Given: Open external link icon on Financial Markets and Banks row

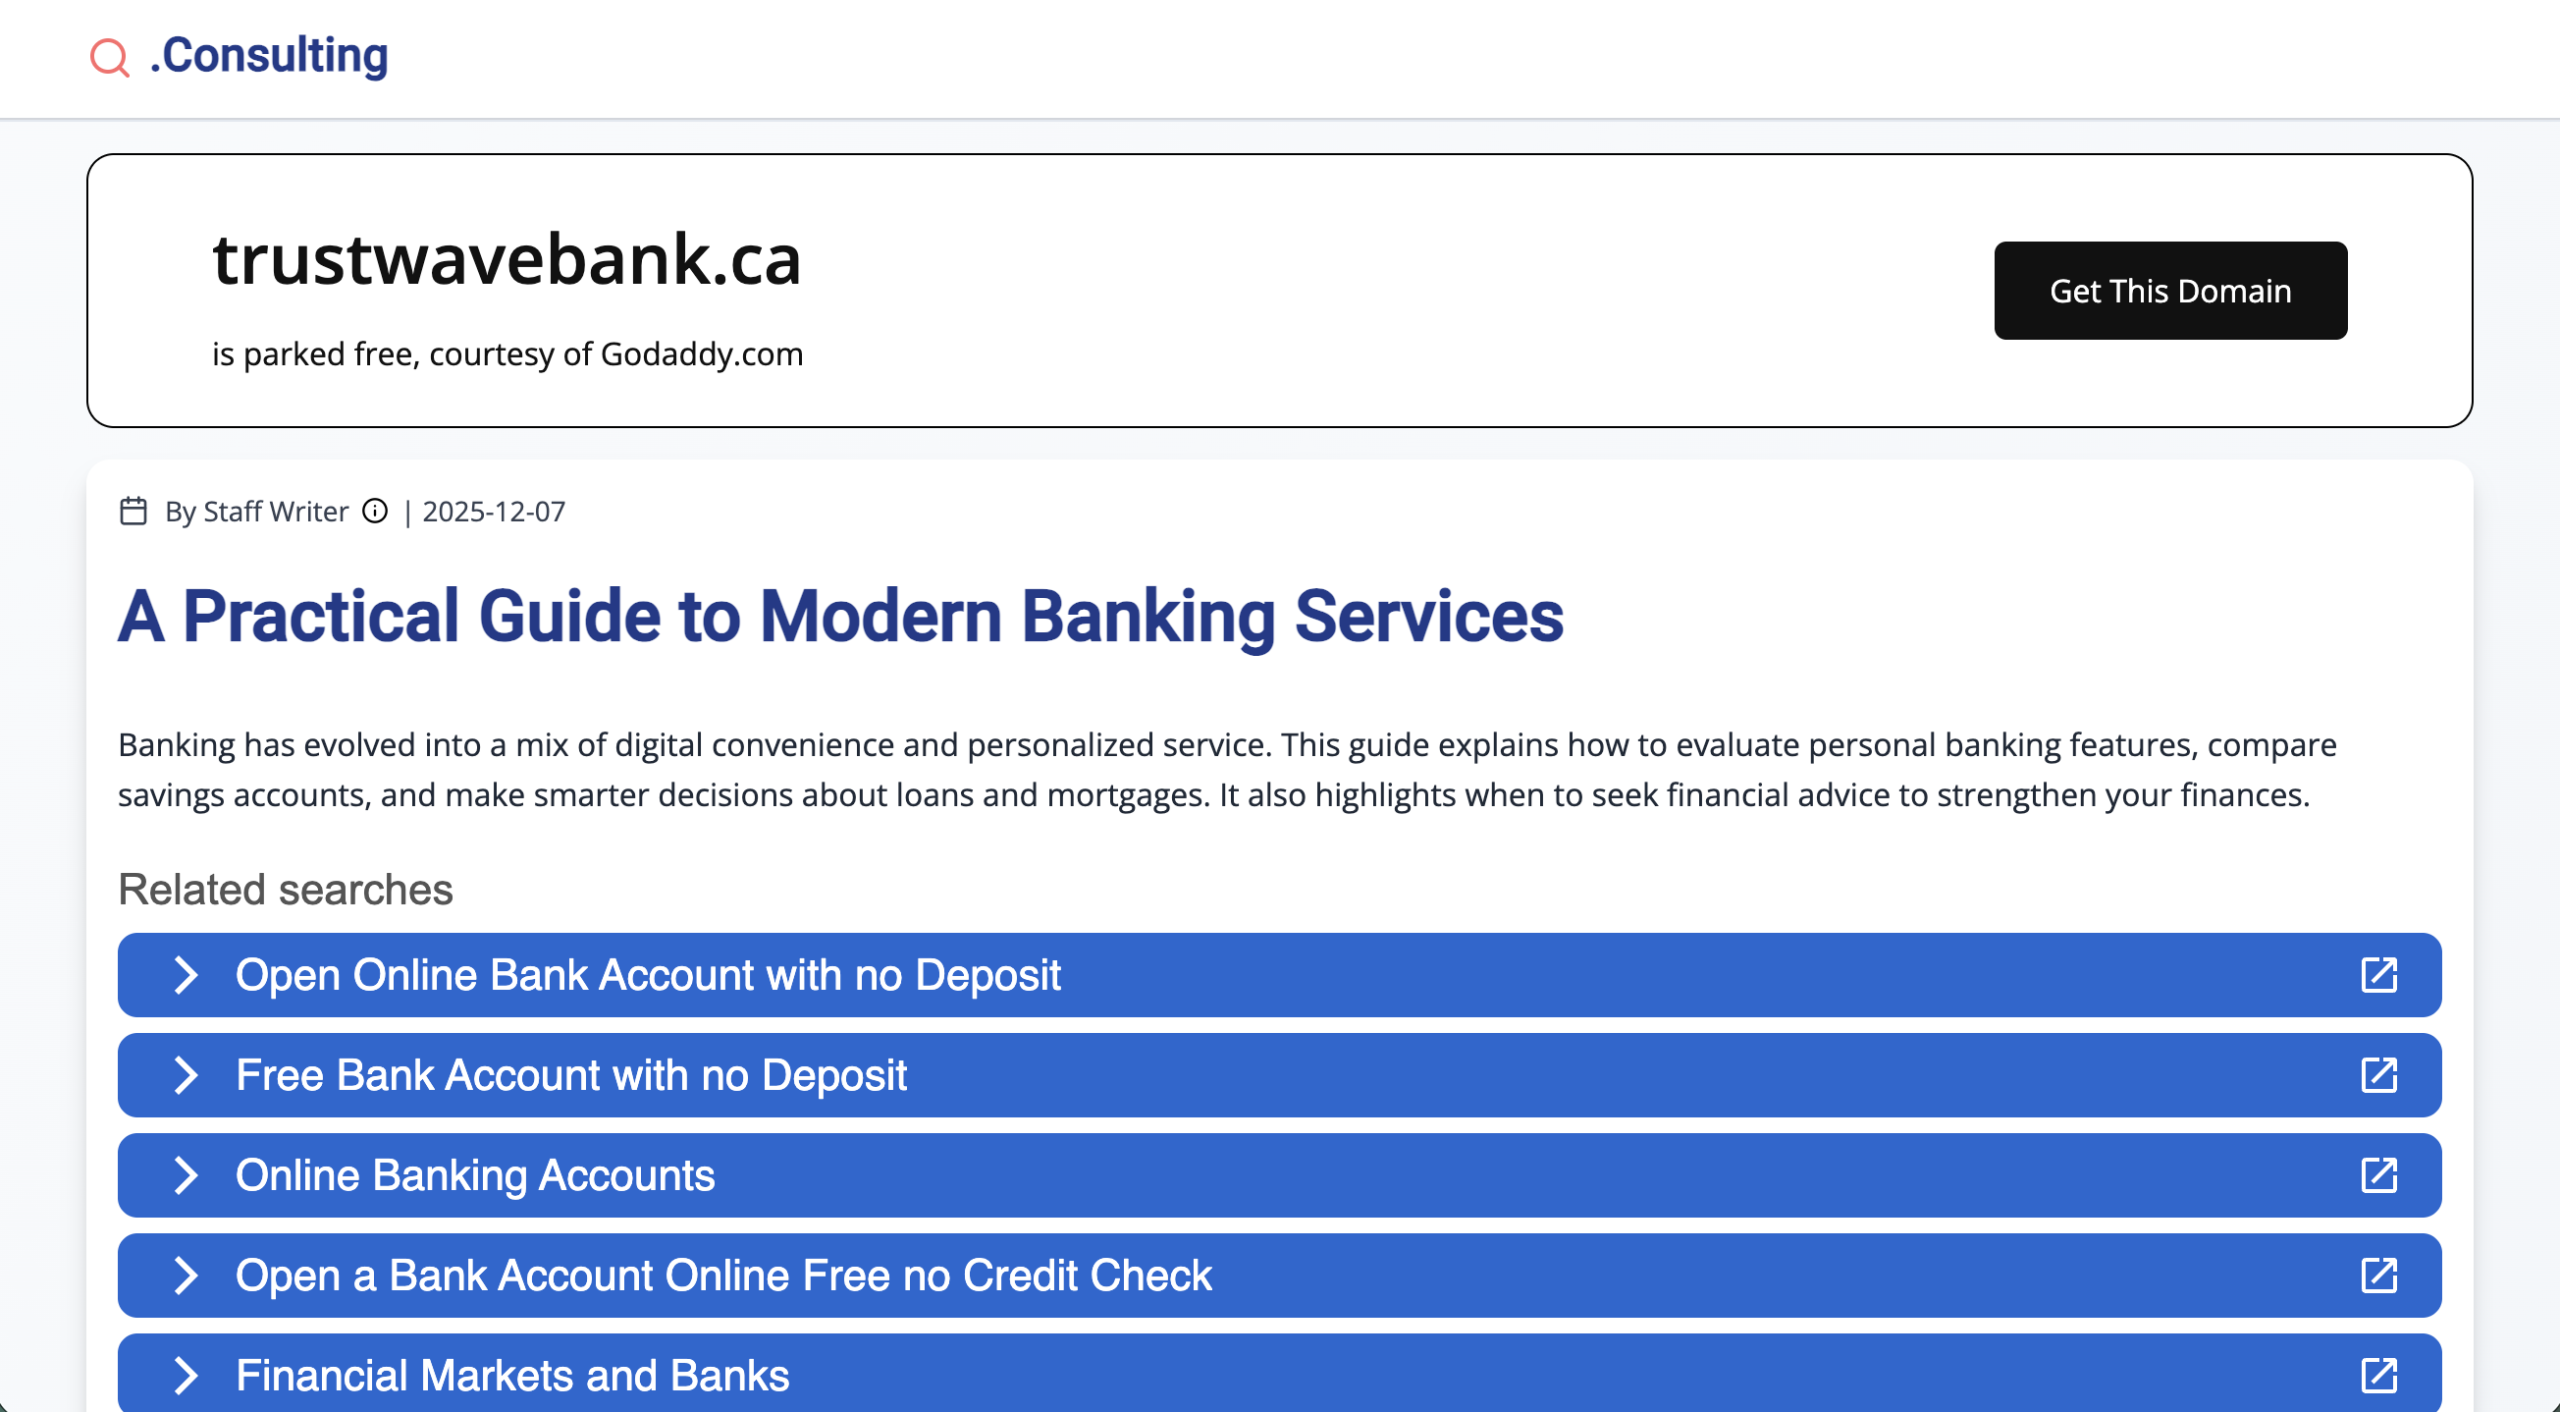Looking at the screenshot, I should 2380,1374.
